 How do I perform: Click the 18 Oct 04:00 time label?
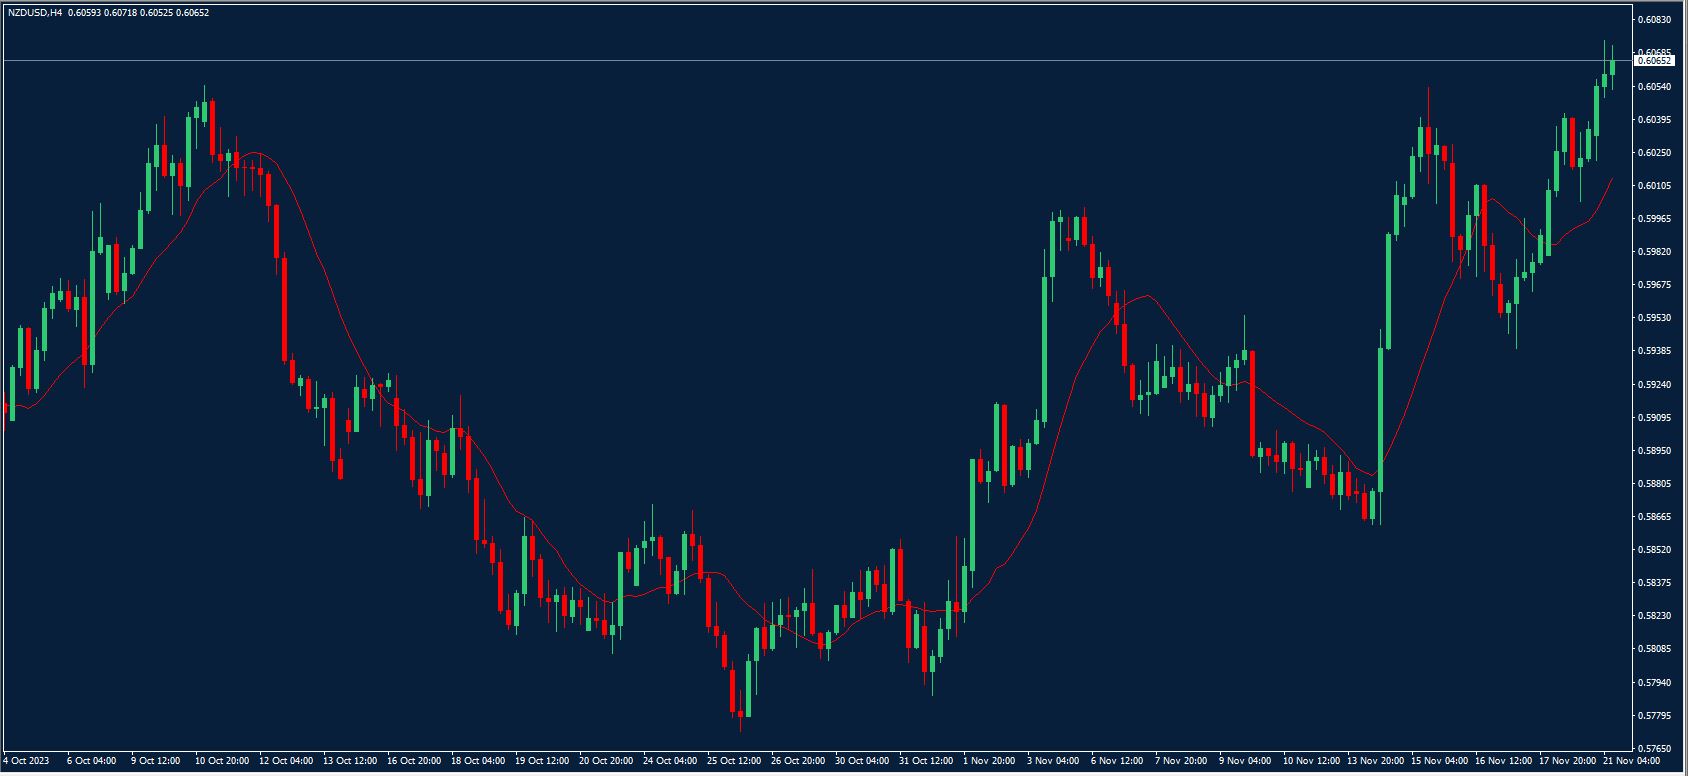coord(478,761)
